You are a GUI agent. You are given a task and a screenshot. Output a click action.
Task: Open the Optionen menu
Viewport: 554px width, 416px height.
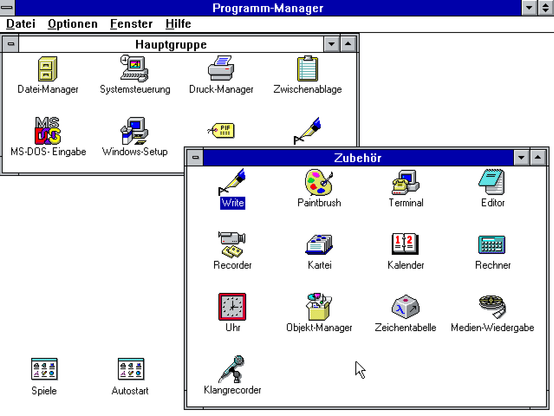coord(73,24)
